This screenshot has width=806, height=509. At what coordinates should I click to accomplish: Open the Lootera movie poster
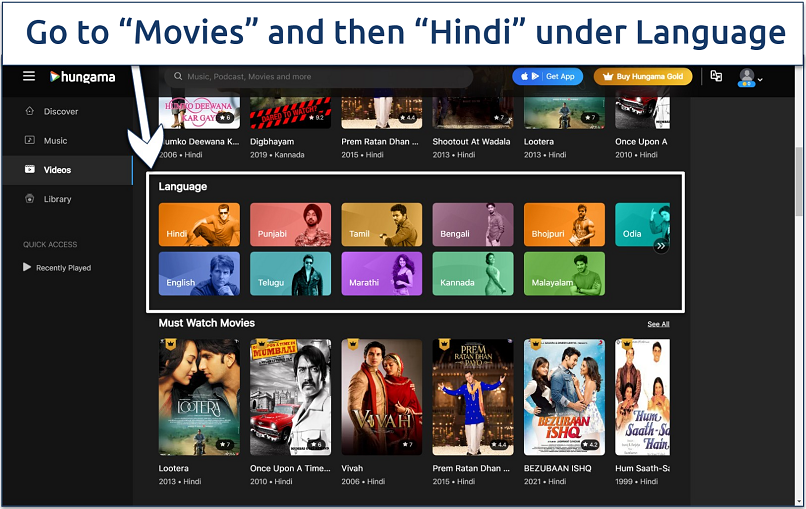(199, 397)
